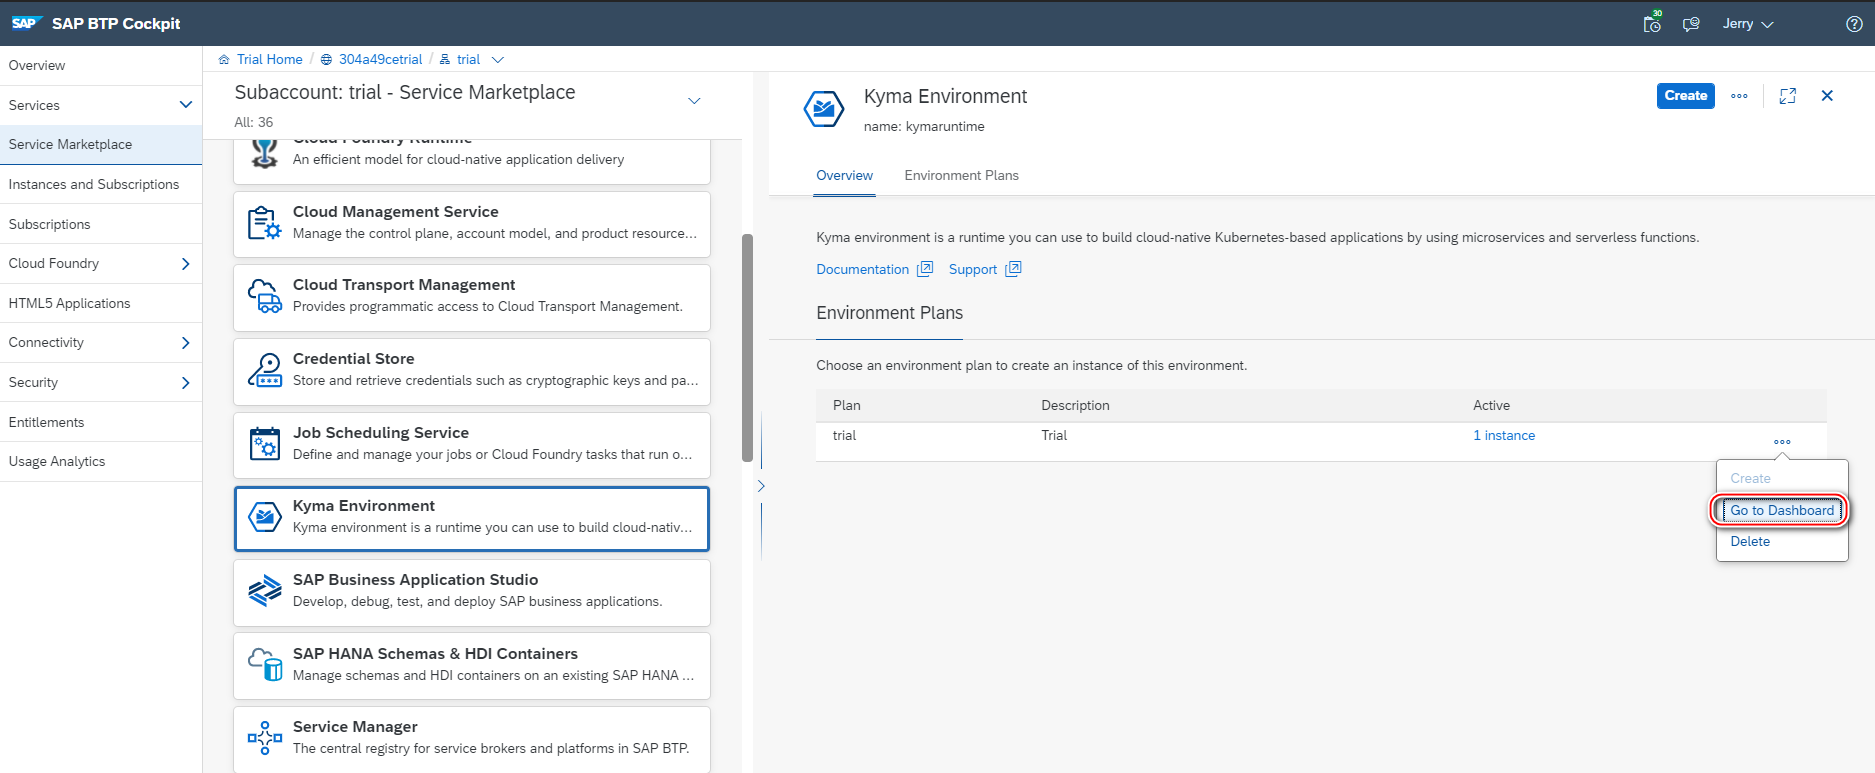Click the trial plan name cell
Viewport: 1875px width, 773px height.
[x=844, y=435]
